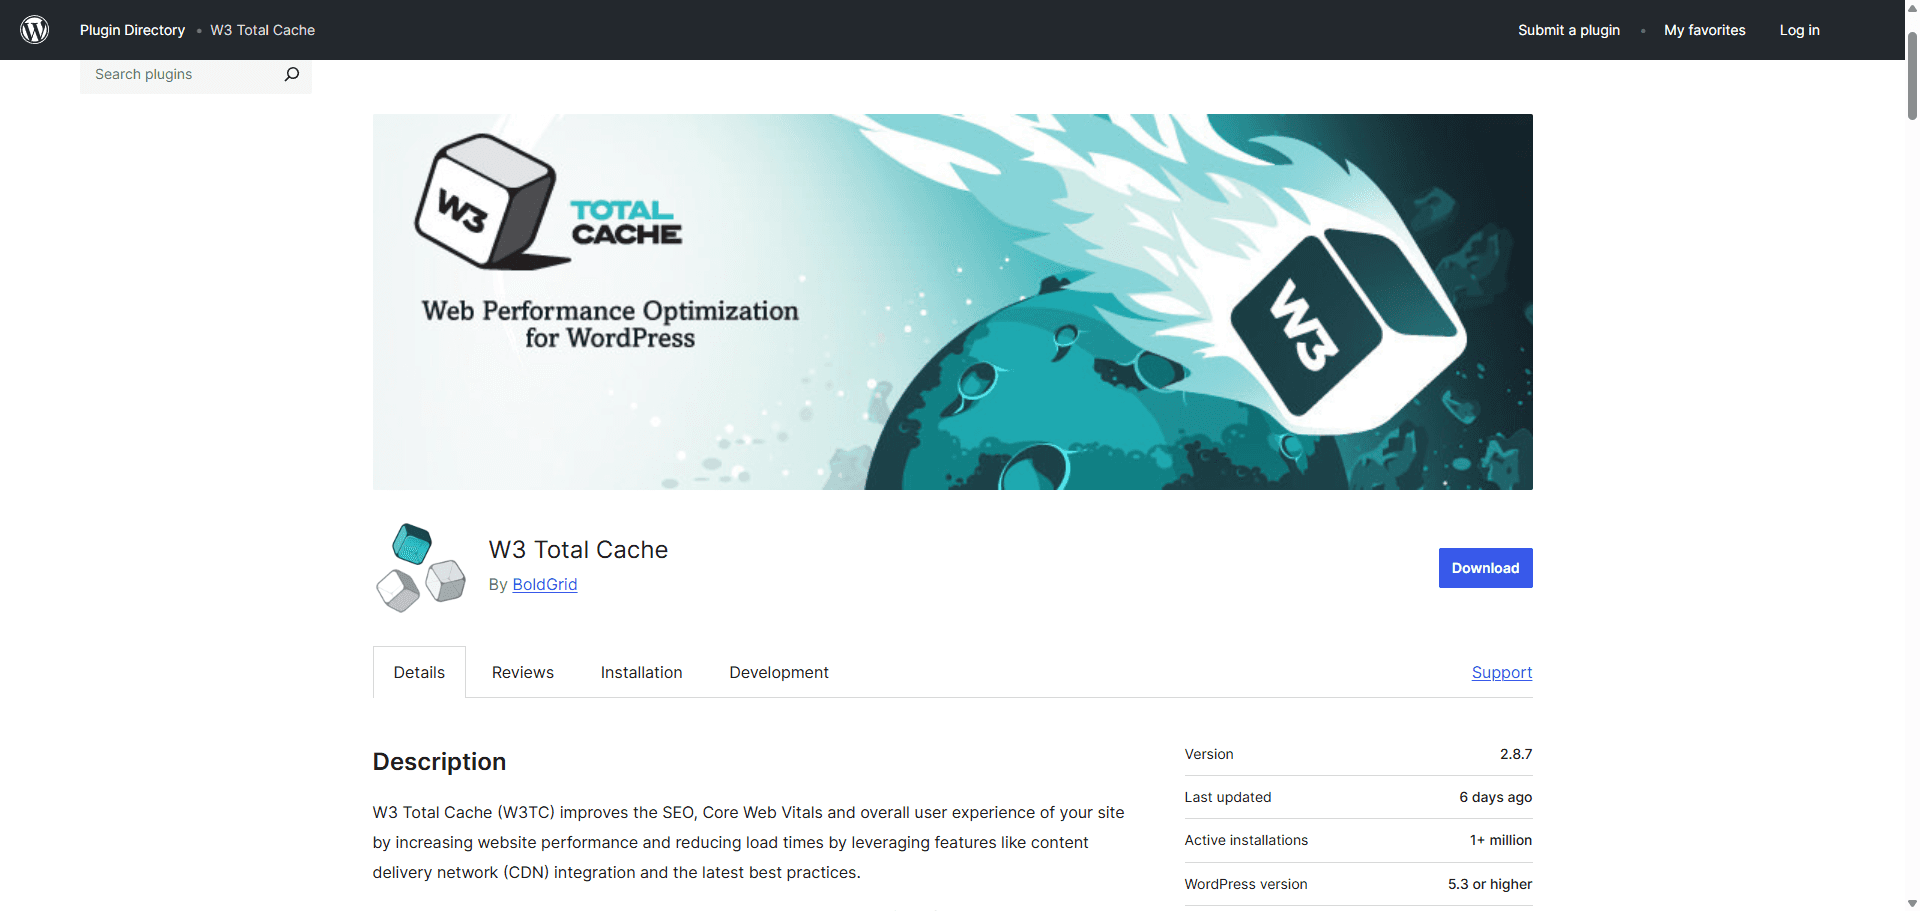The width and height of the screenshot is (1920, 911).
Task: Visit the BoldGrid author page
Action: click(x=544, y=584)
